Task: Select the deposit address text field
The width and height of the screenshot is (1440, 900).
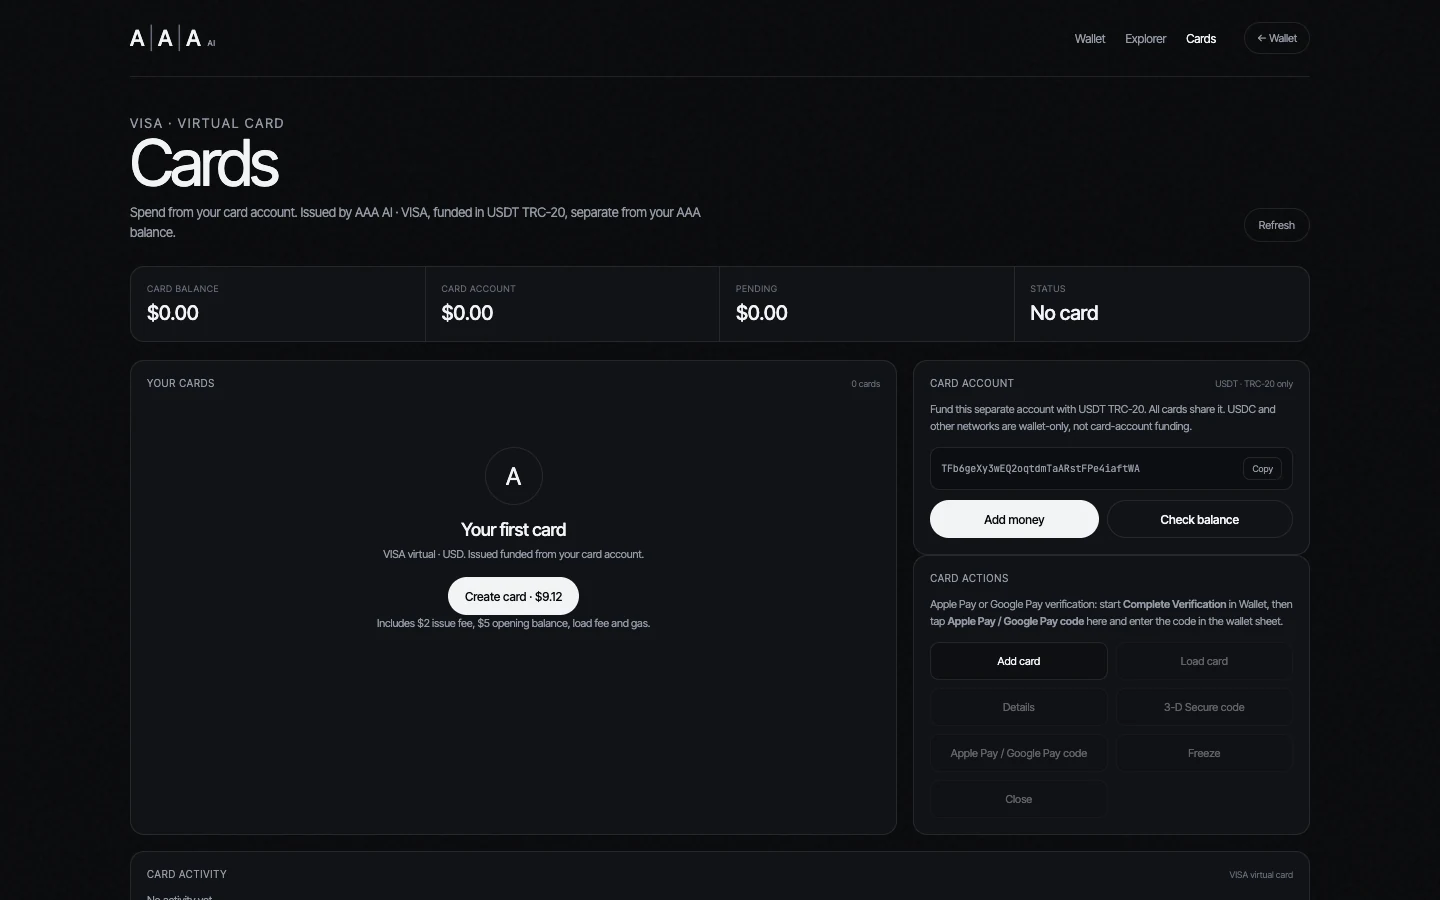Action: (1111, 468)
